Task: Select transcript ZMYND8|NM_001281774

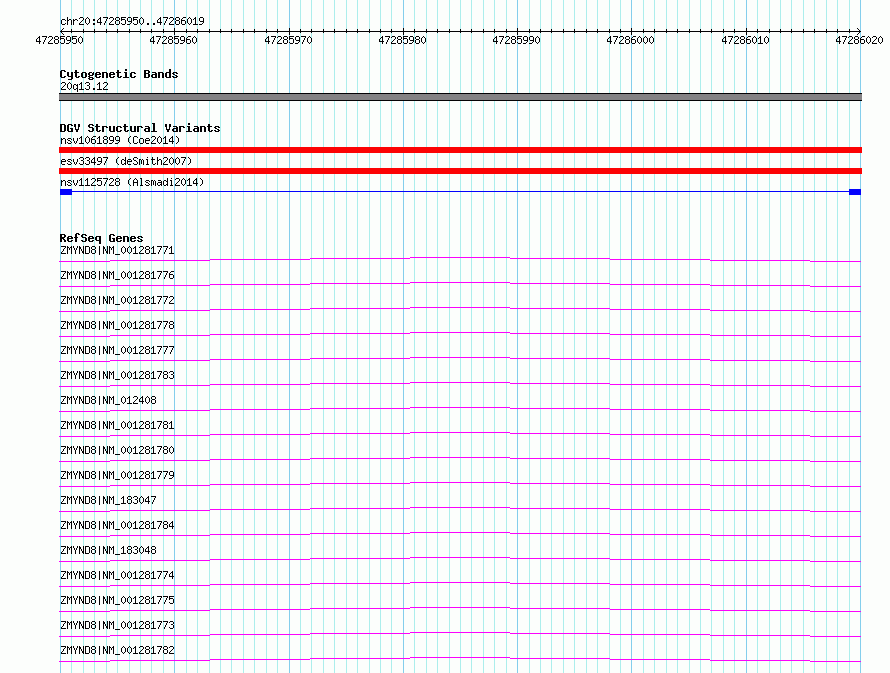Action: [117, 575]
